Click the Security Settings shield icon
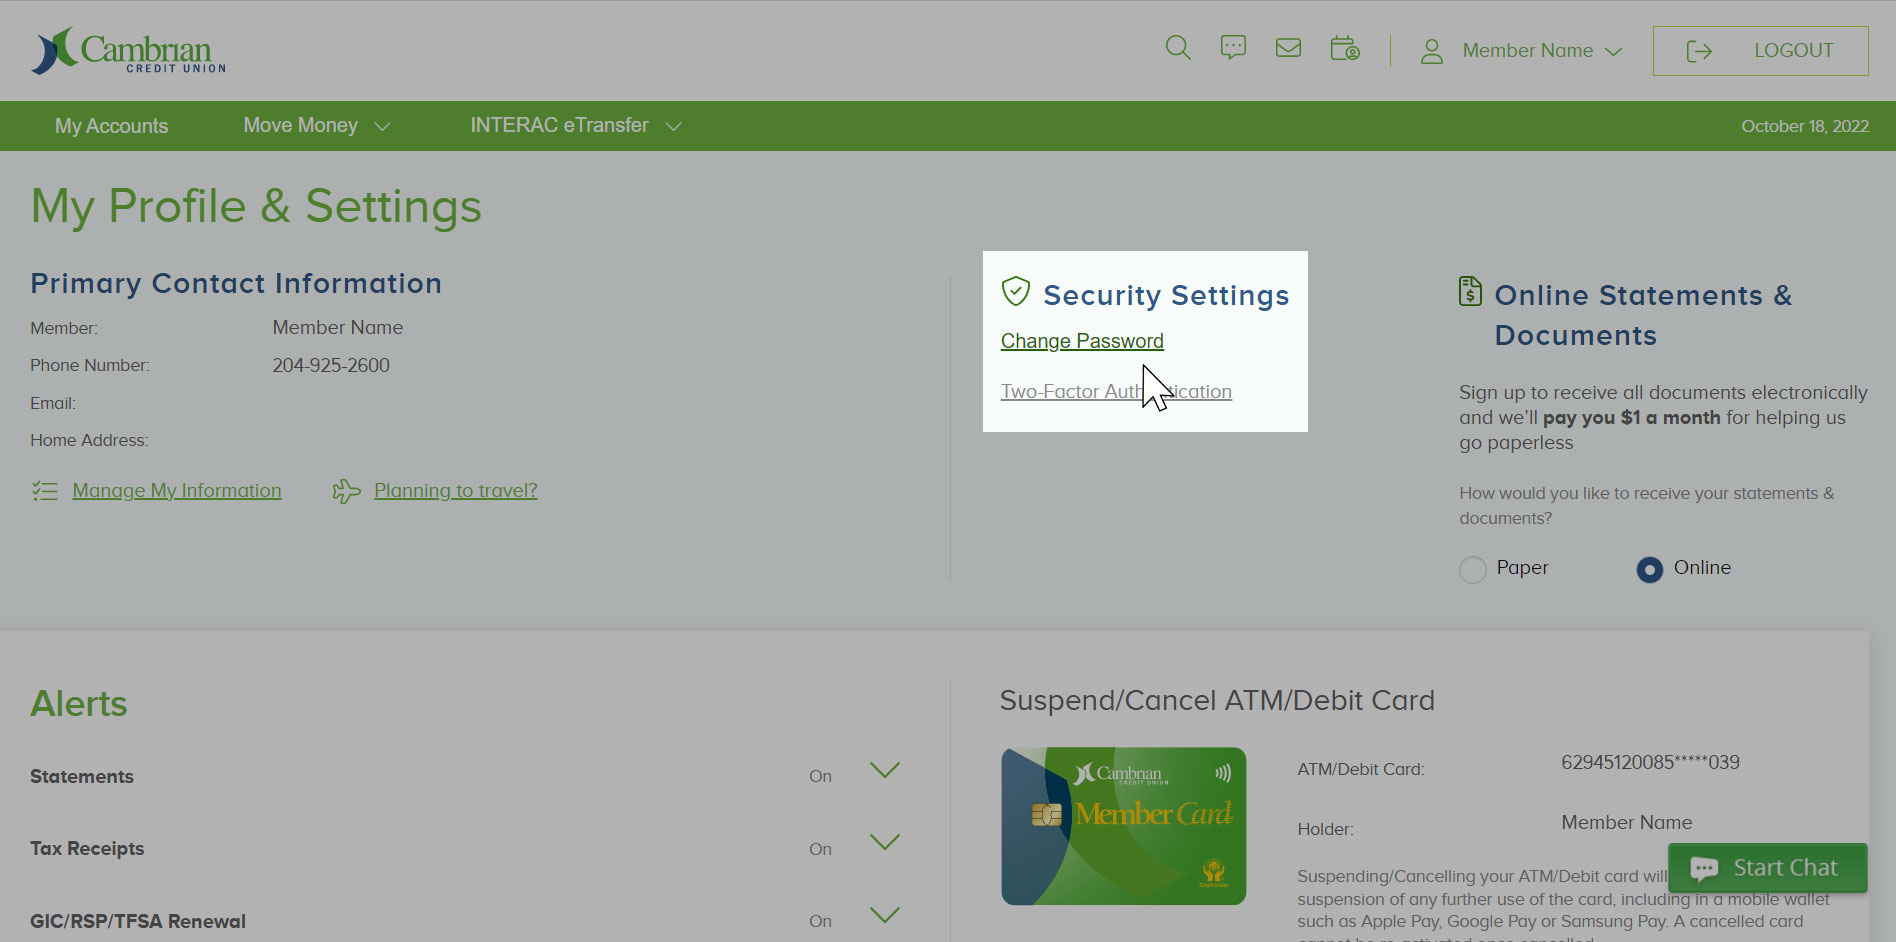1896x942 pixels. [1017, 292]
